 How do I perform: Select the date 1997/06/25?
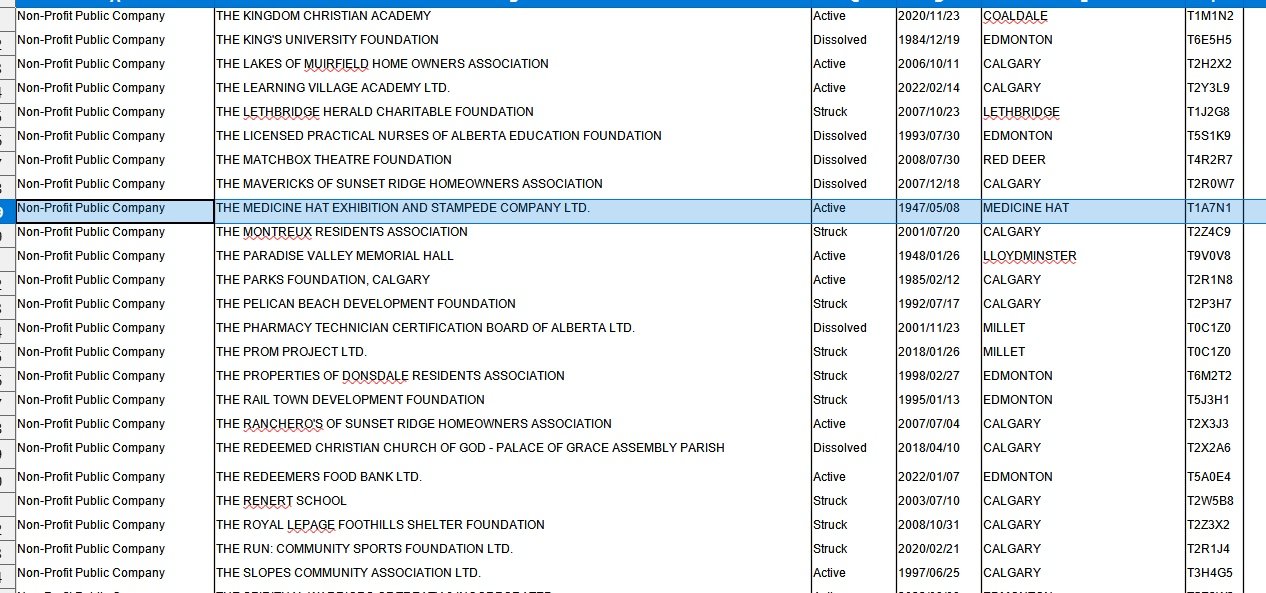click(x=938, y=573)
